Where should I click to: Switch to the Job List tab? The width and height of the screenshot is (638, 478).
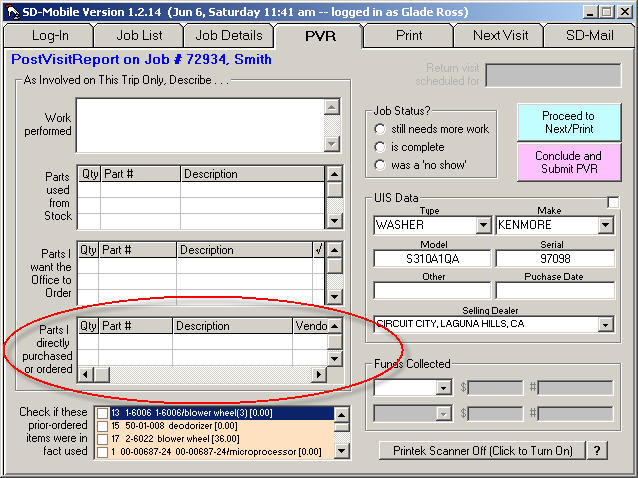[139, 35]
